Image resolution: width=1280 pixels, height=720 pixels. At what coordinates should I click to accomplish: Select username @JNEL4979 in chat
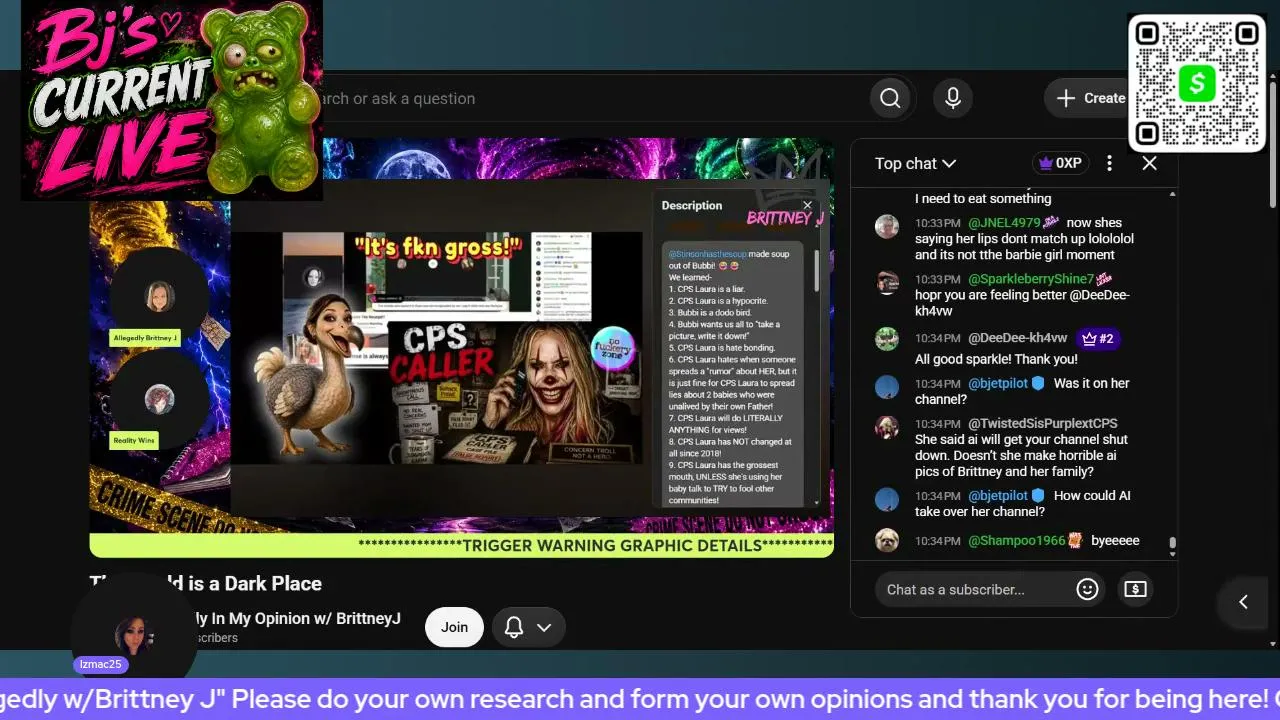tap(1004, 223)
